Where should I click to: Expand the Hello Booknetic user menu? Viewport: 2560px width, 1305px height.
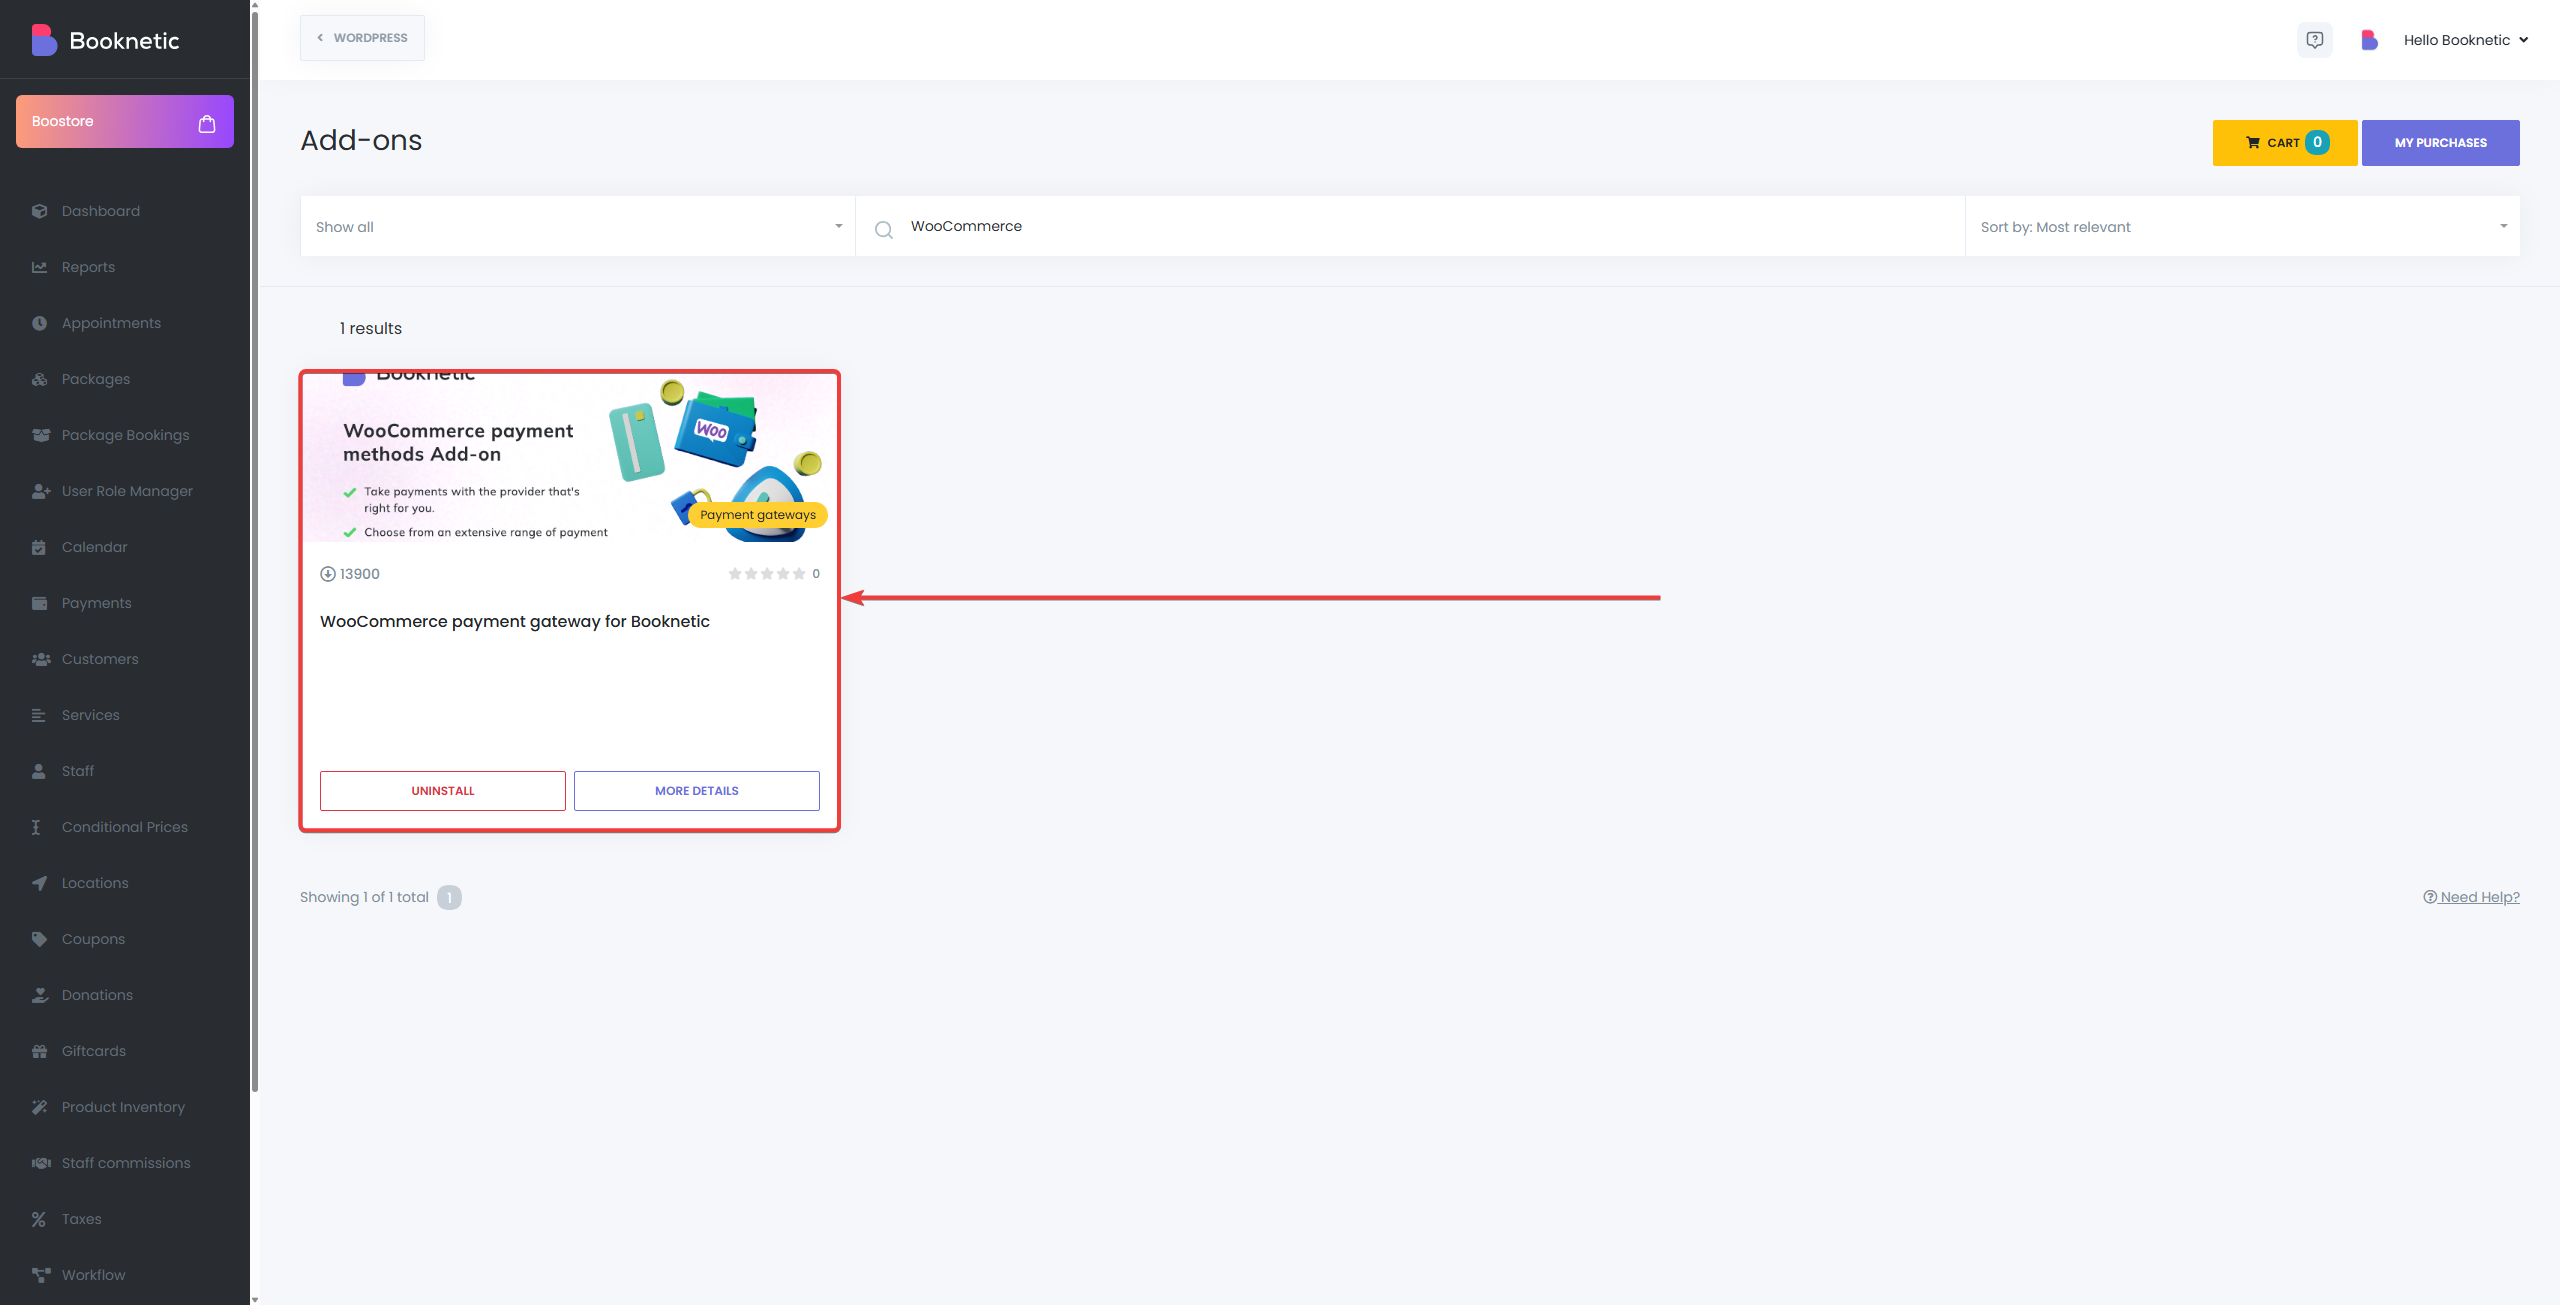(2466, 40)
